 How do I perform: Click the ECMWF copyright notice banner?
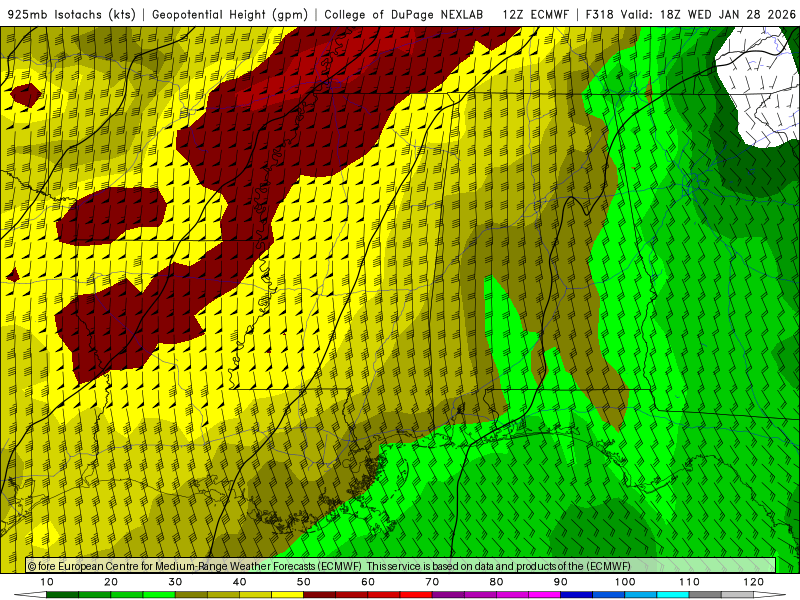pyautogui.click(x=401, y=566)
